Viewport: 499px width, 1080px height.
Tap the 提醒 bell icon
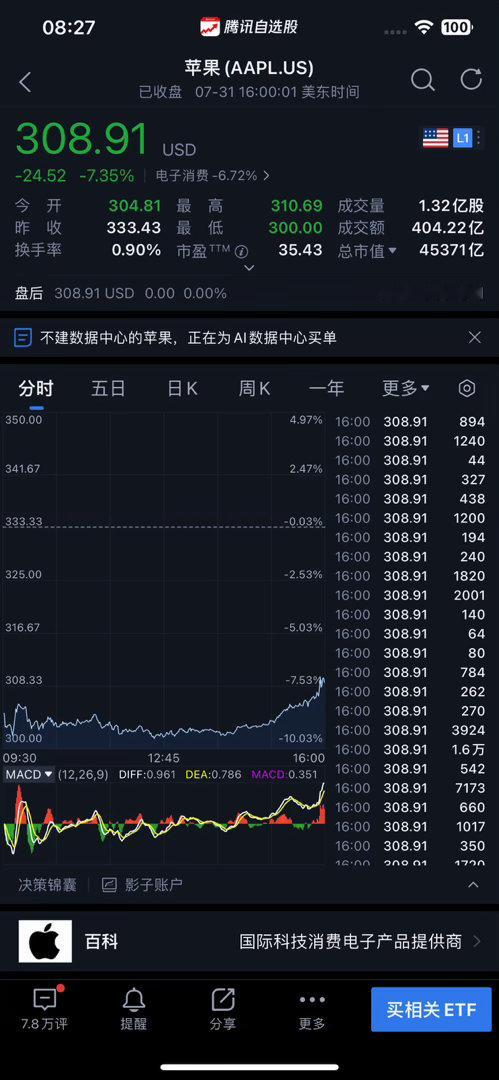click(134, 1008)
